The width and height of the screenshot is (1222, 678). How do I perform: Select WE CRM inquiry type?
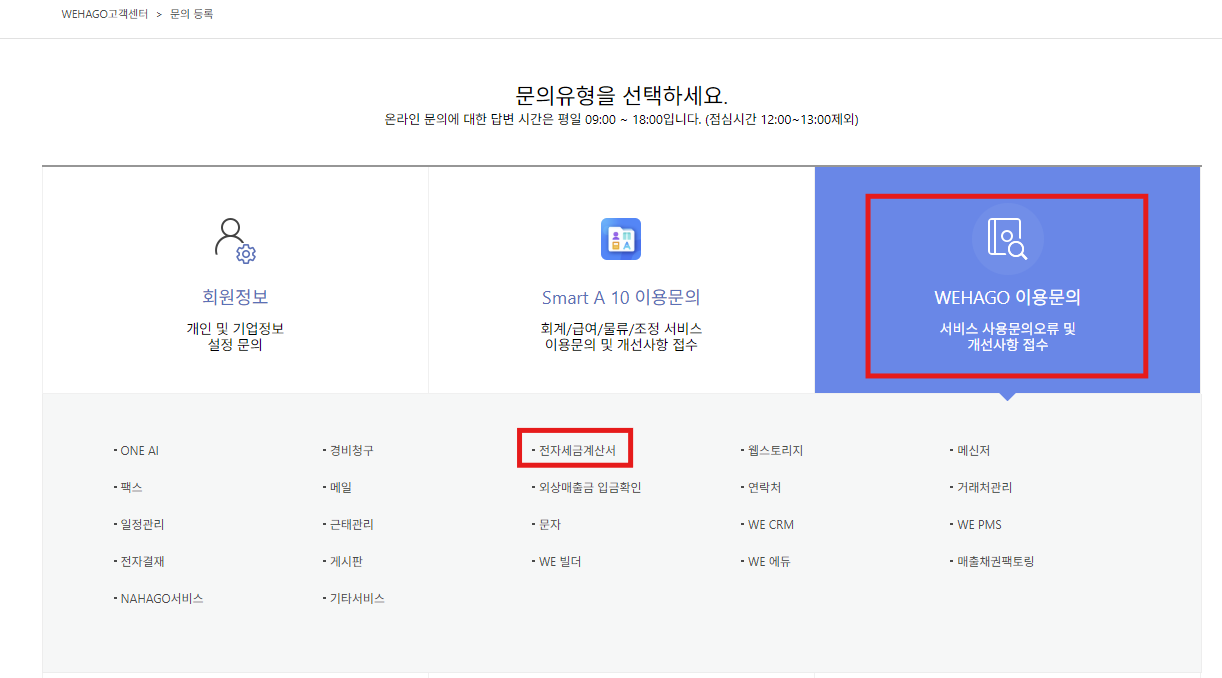770,525
